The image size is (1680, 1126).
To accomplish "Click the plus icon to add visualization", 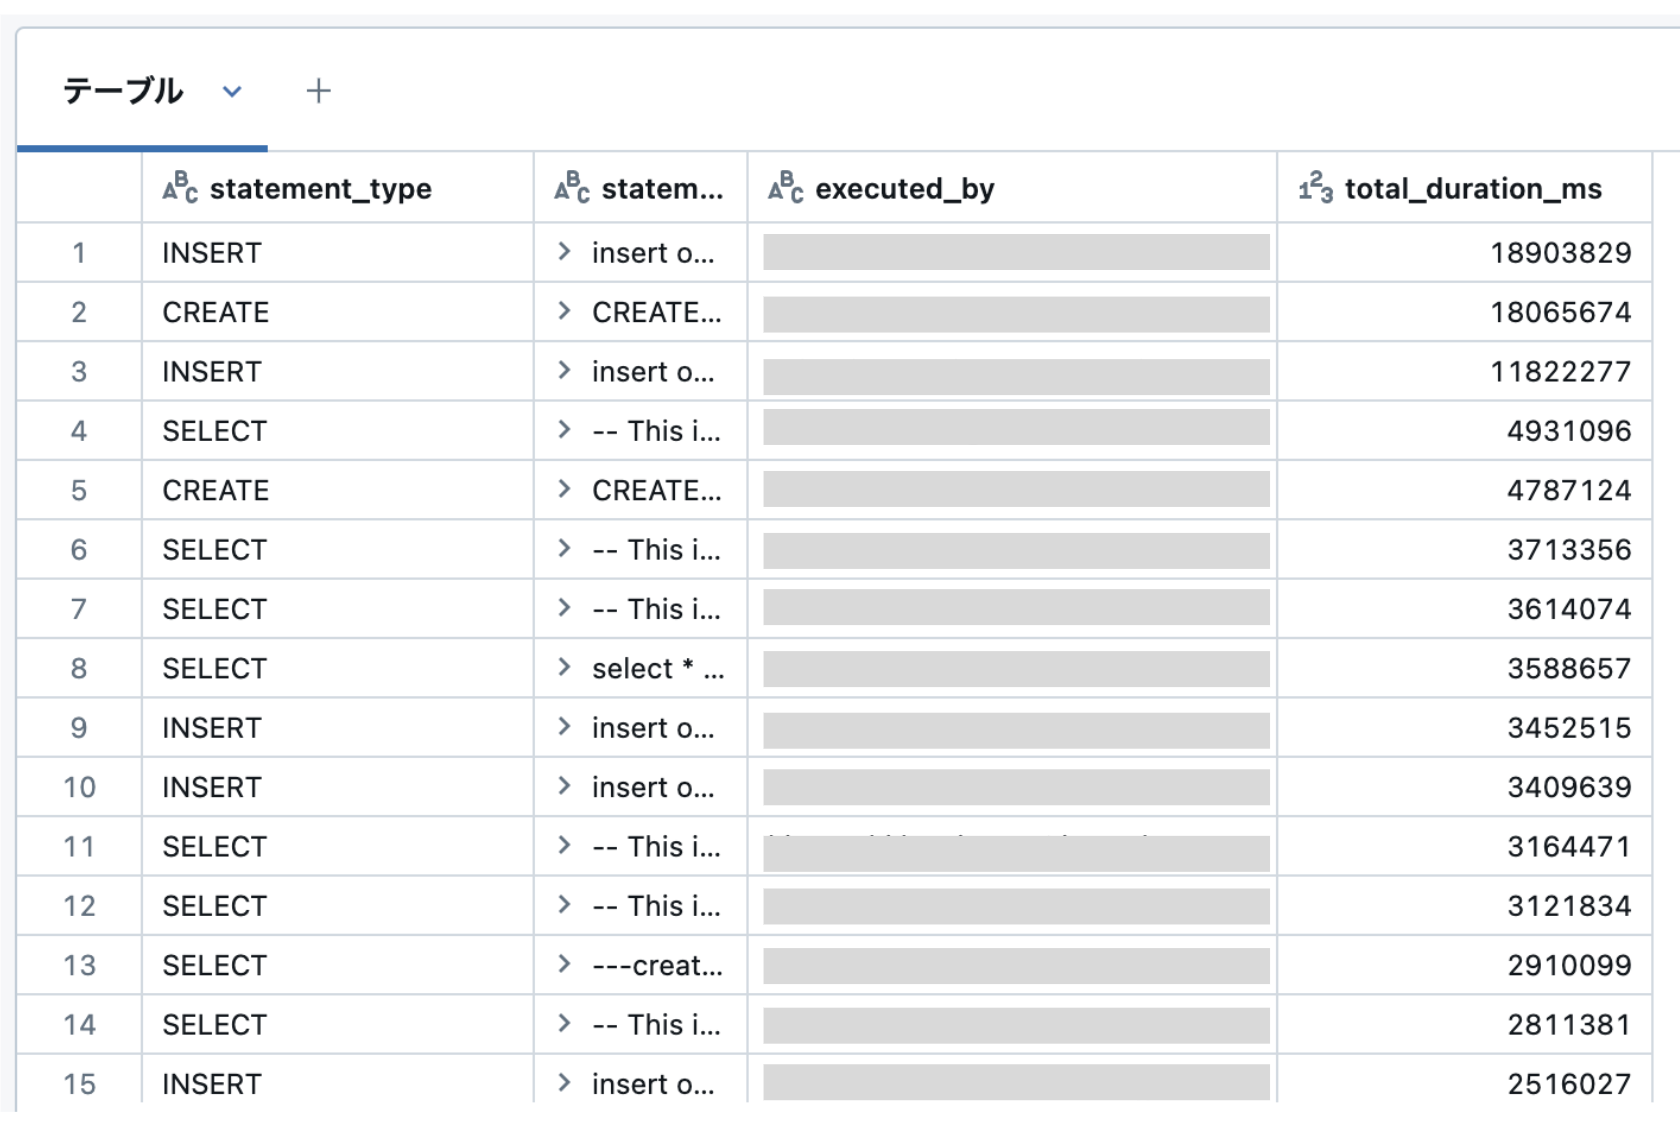I will click(318, 91).
